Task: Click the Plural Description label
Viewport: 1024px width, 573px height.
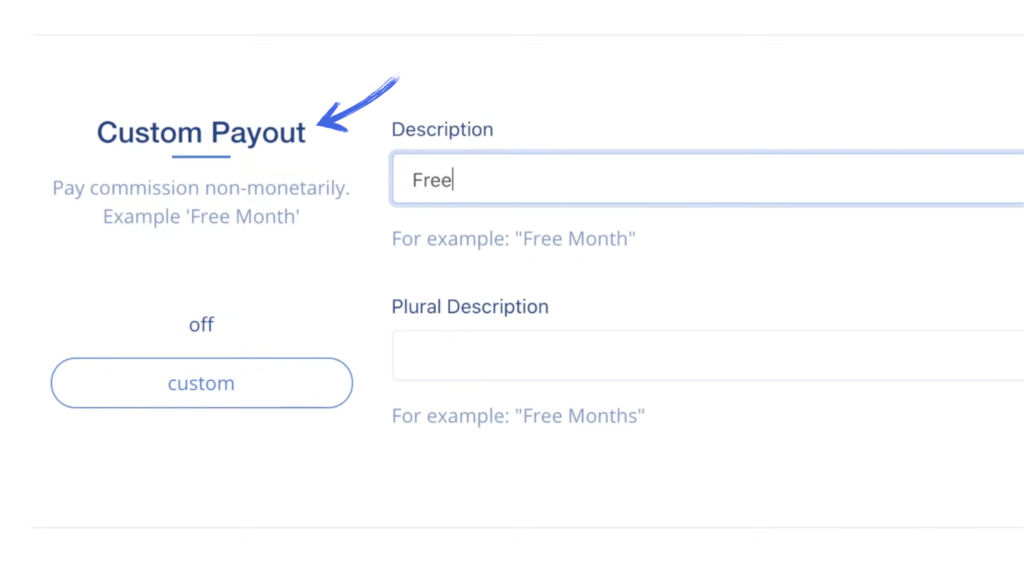Action: (470, 306)
